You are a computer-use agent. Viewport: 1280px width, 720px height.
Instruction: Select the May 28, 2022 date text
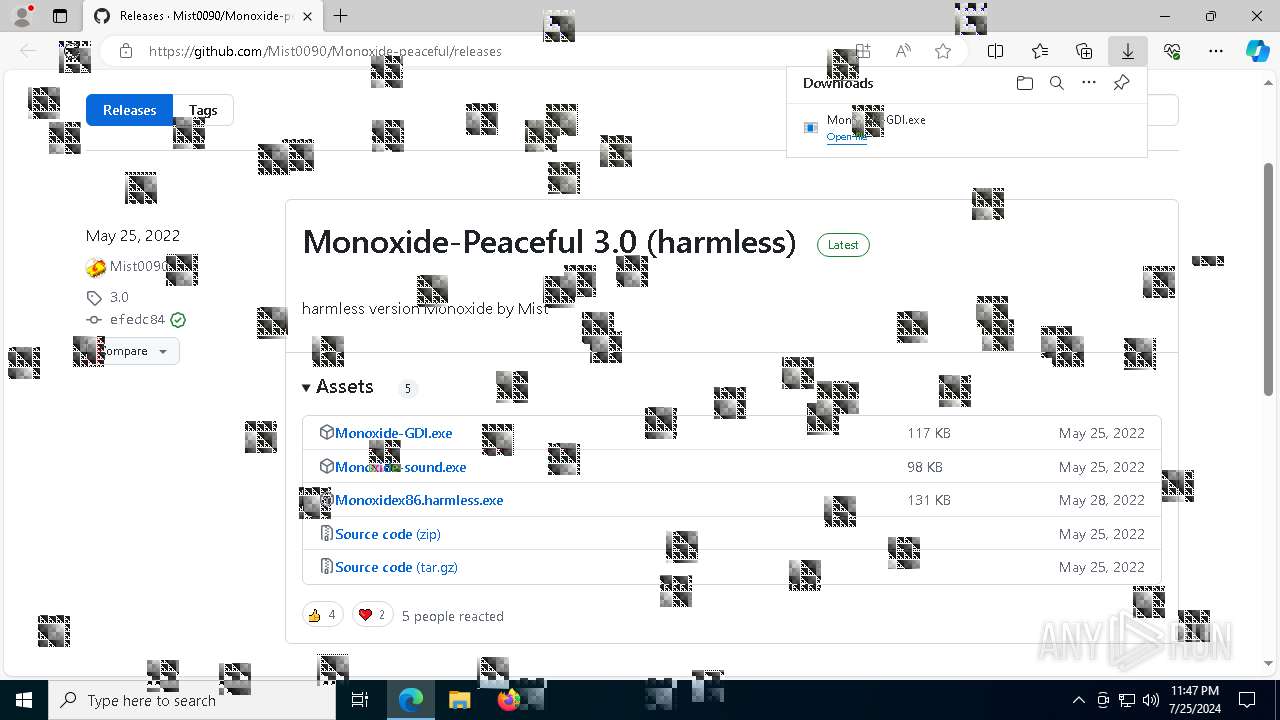[1102, 500]
